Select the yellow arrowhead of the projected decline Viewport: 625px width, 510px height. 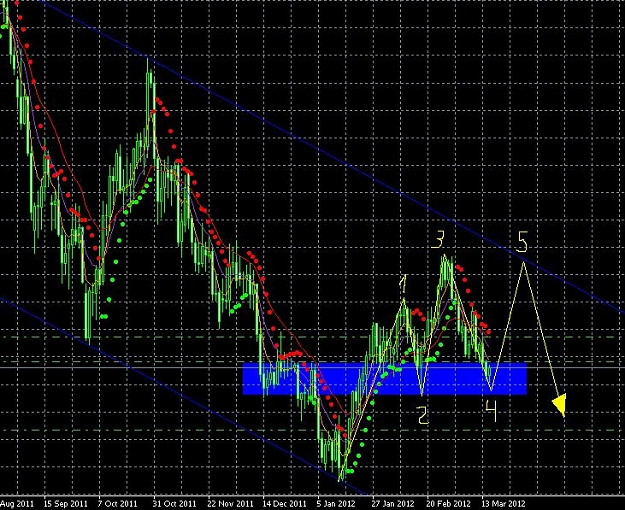560,405
